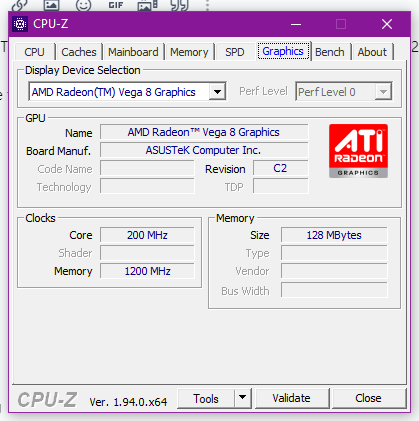Expand the Display Device Selection dropdown arrow
Viewport: 419px width, 421px height.
pos(217,92)
